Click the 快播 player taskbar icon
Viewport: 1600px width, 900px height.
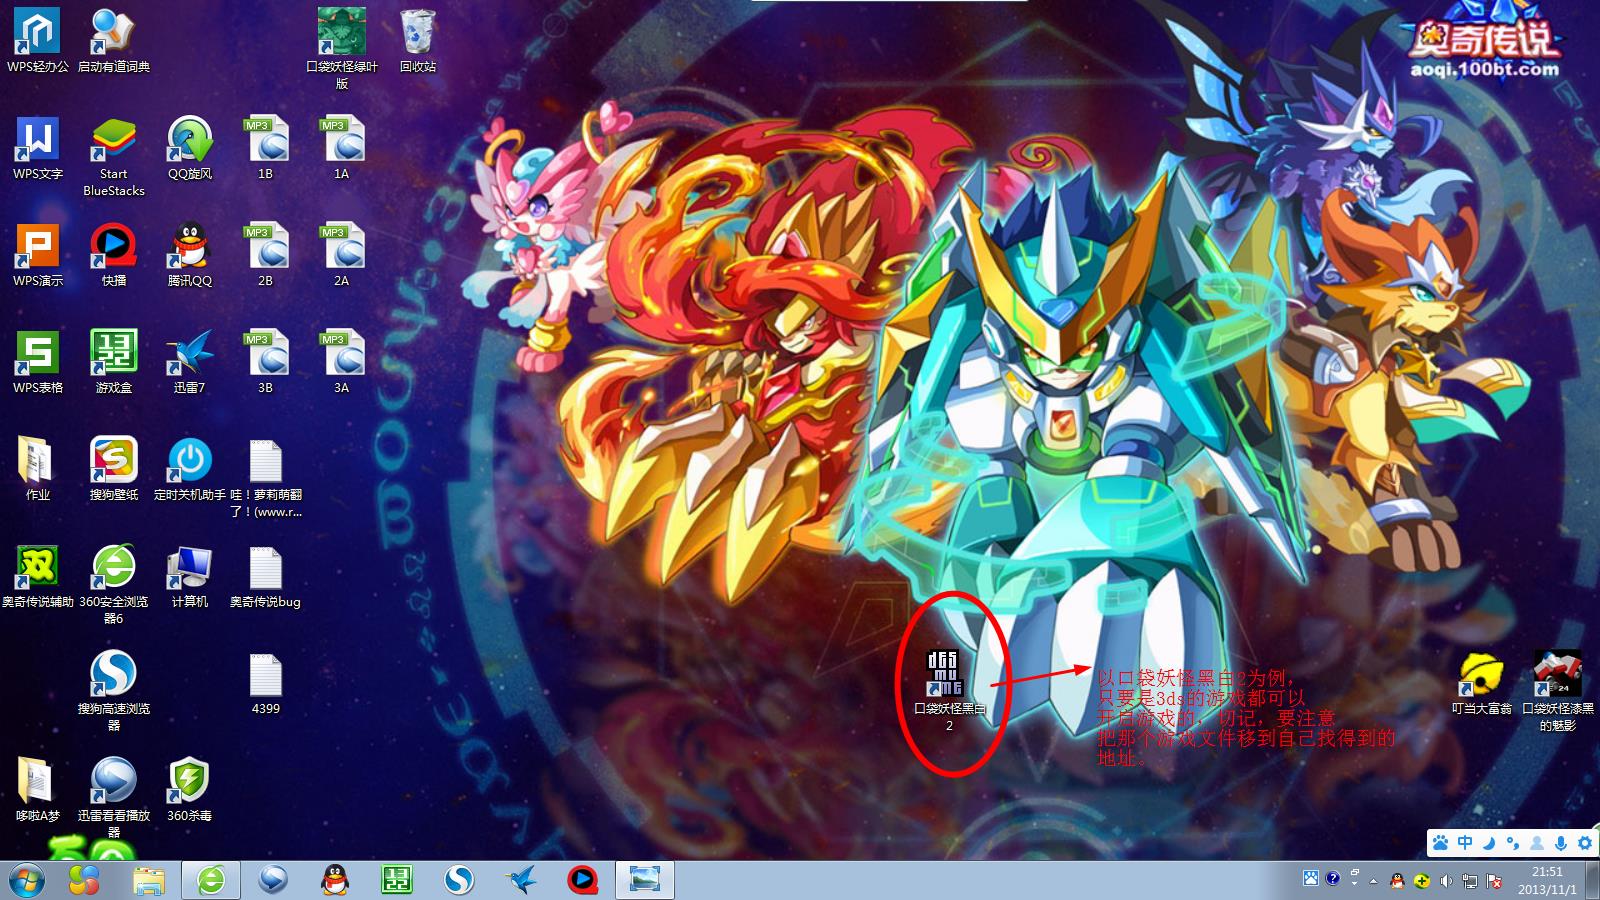point(583,880)
